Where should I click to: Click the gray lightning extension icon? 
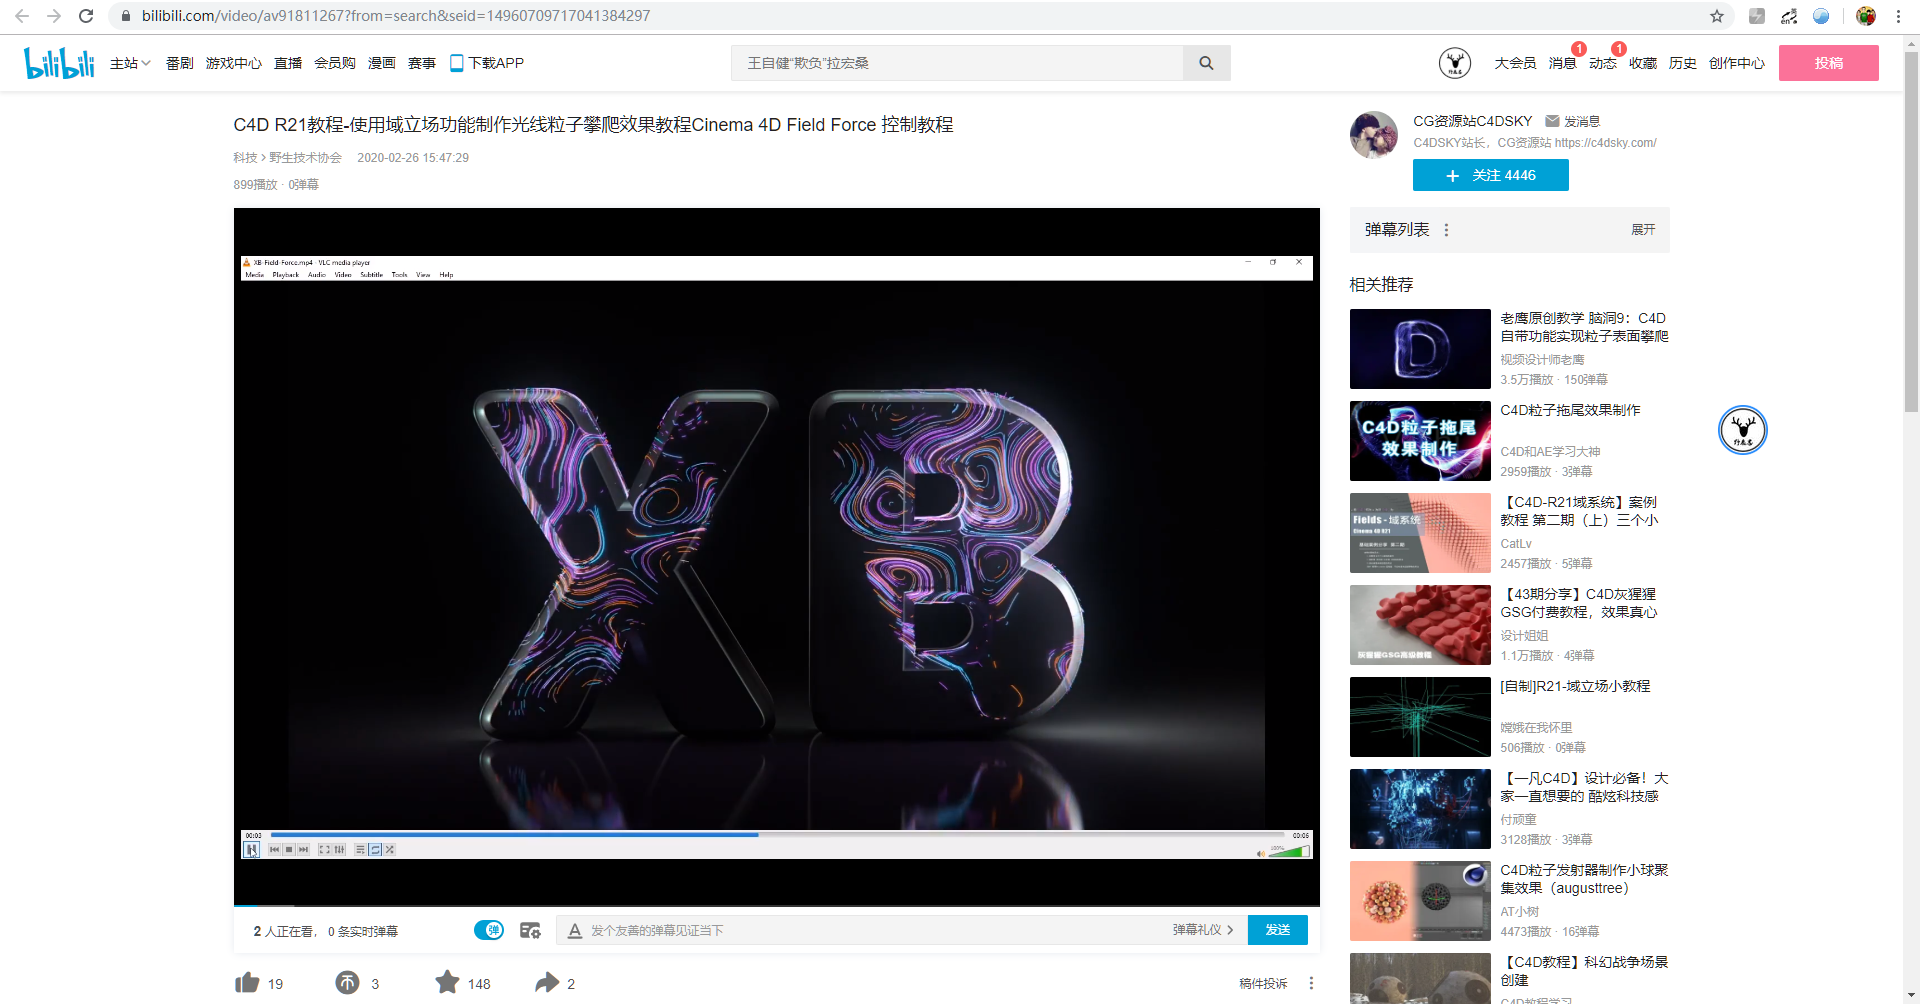1757,16
